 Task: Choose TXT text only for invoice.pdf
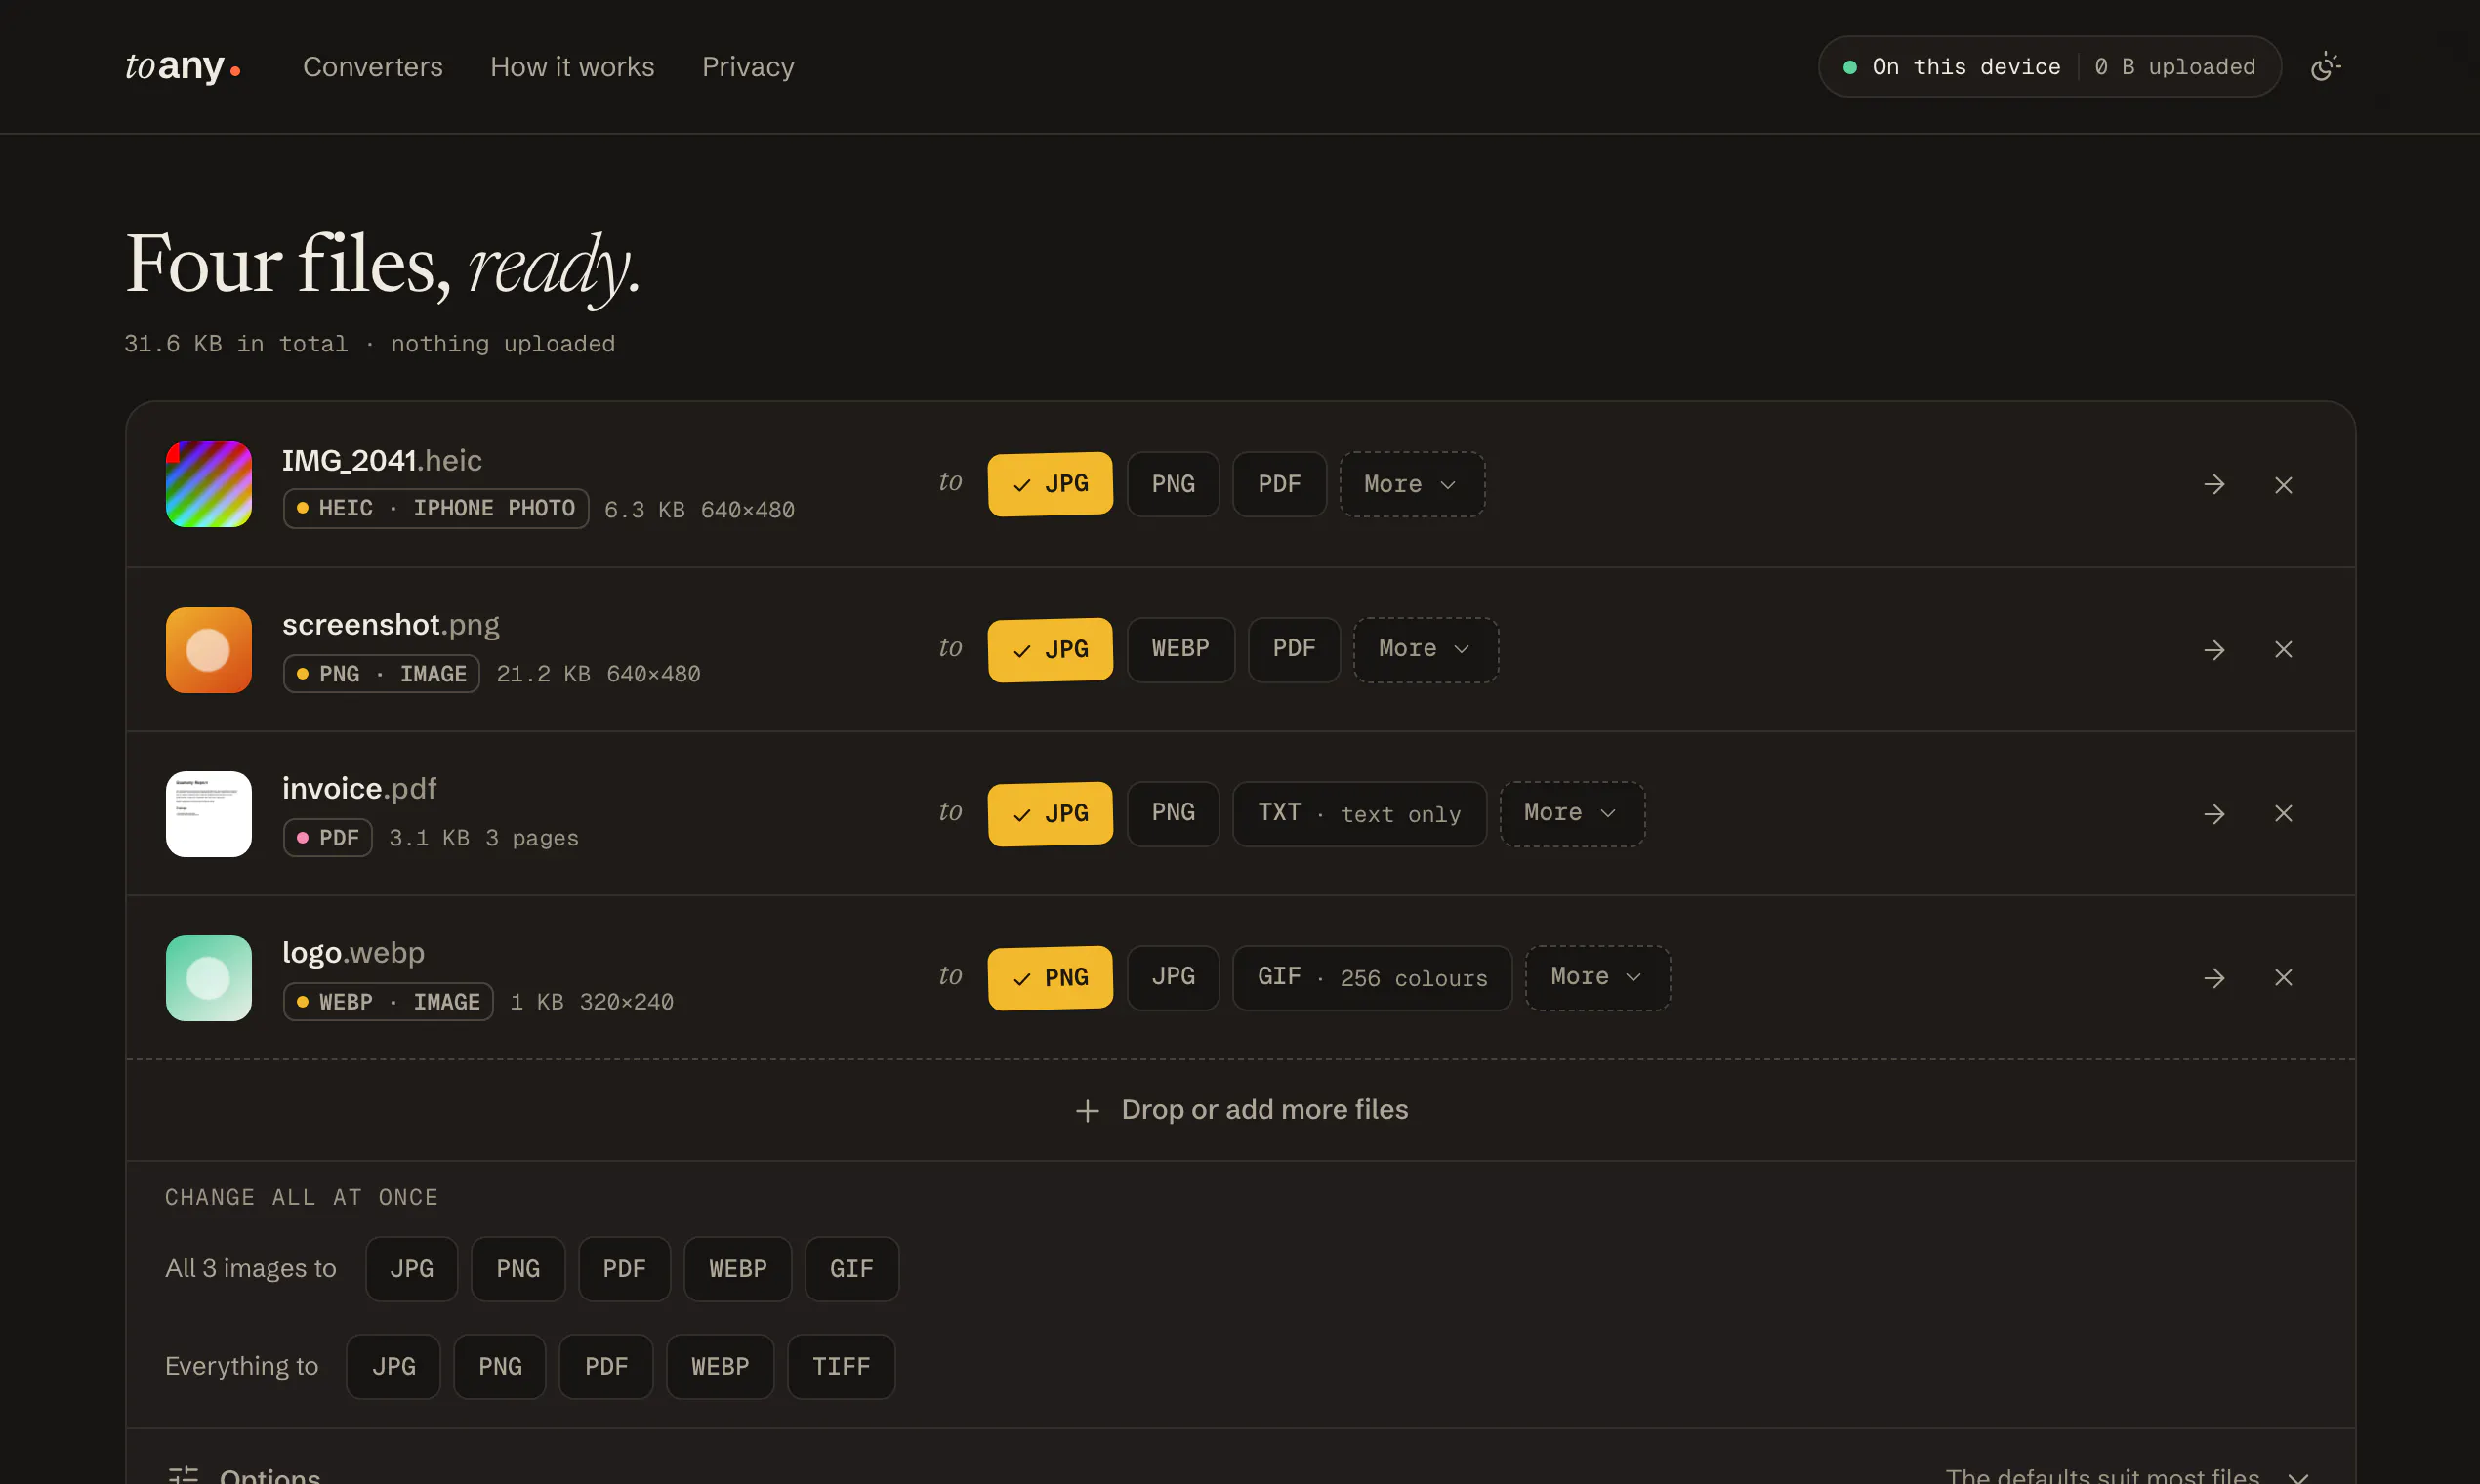[1359, 814]
